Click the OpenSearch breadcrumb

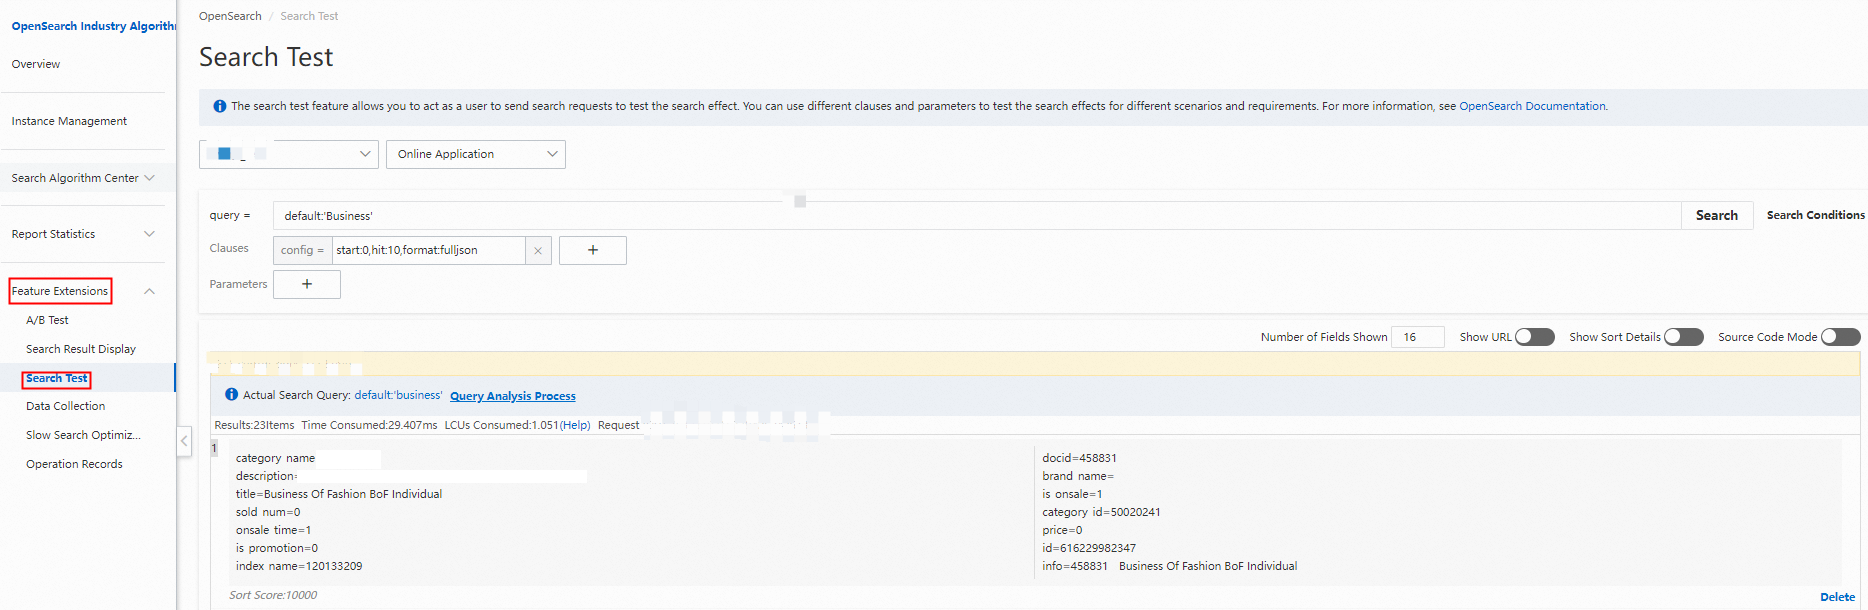pyautogui.click(x=230, y=16)
